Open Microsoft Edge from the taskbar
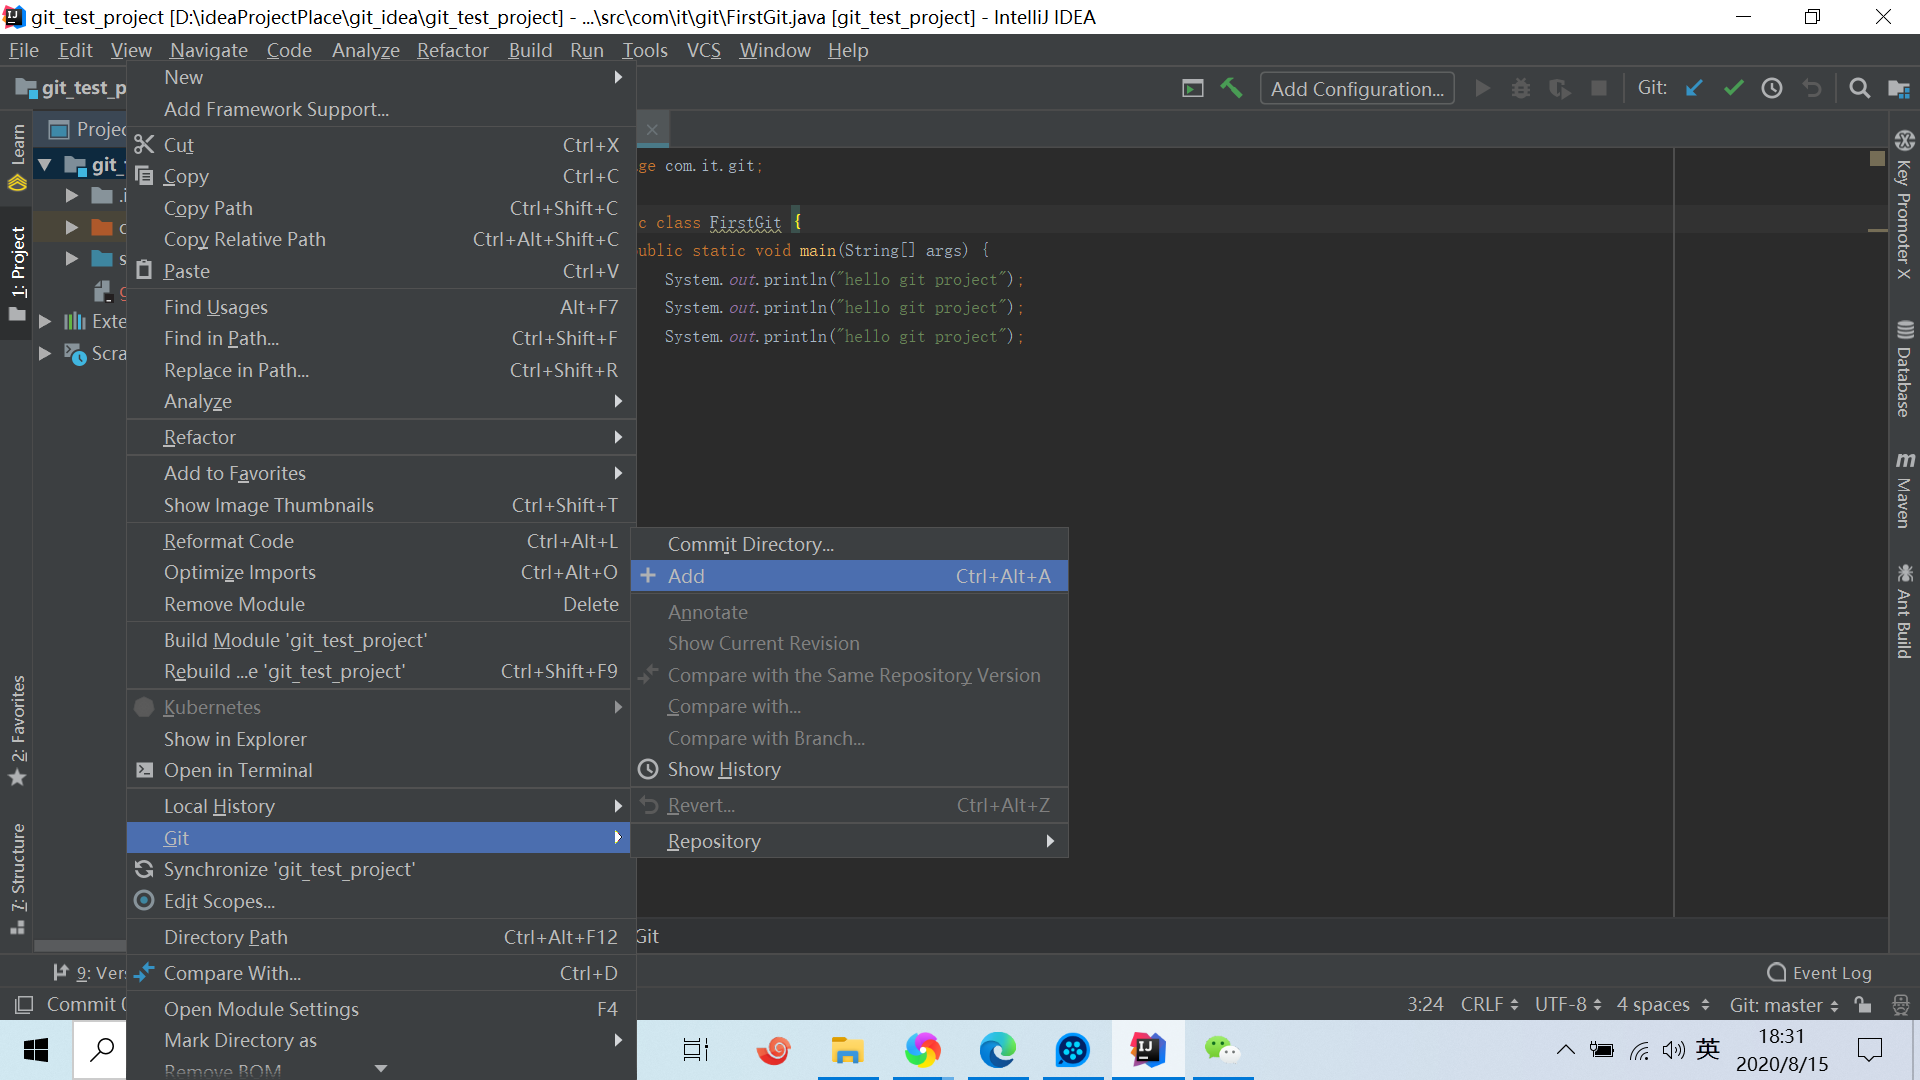1920x1080 pixels. coord(997,1050)
